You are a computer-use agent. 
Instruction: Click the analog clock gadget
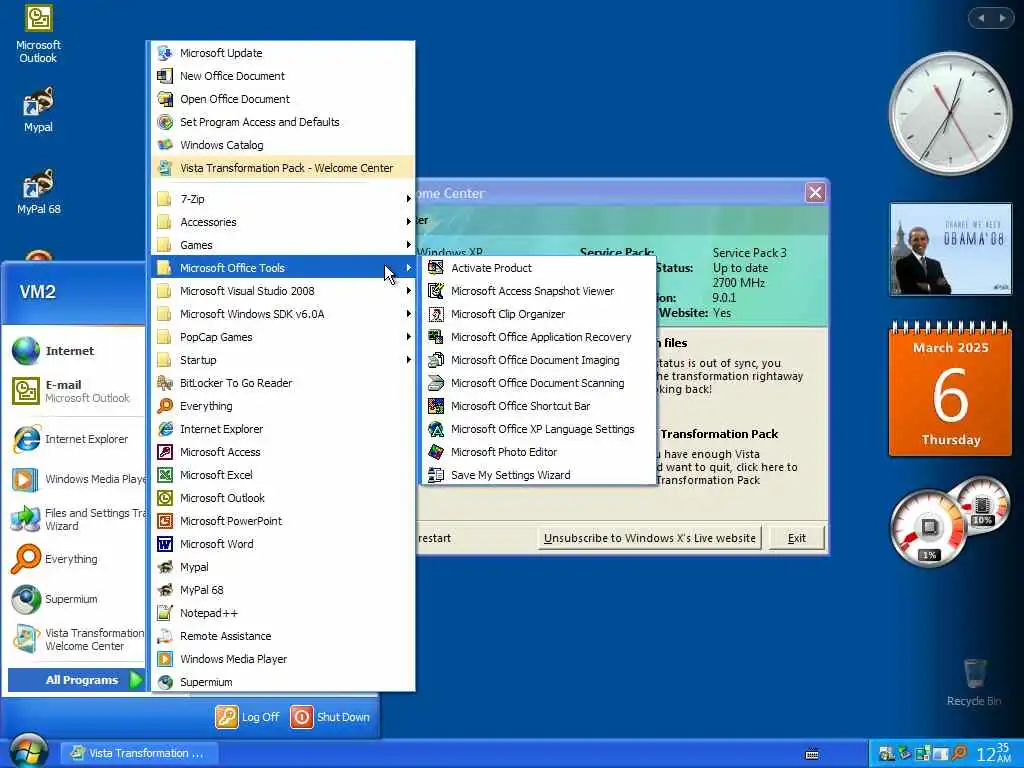950,114
